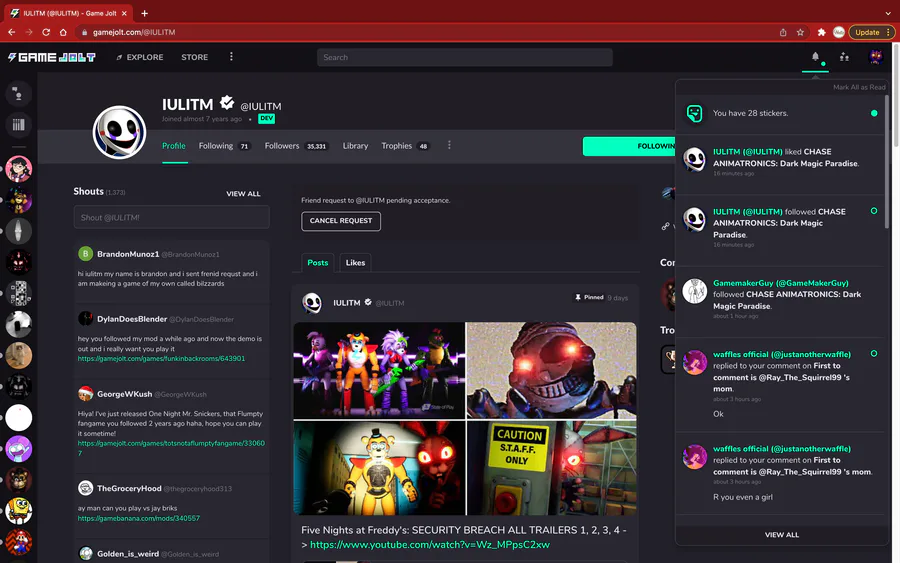
Task: Open the STORE menu
Action: [195, 57]
